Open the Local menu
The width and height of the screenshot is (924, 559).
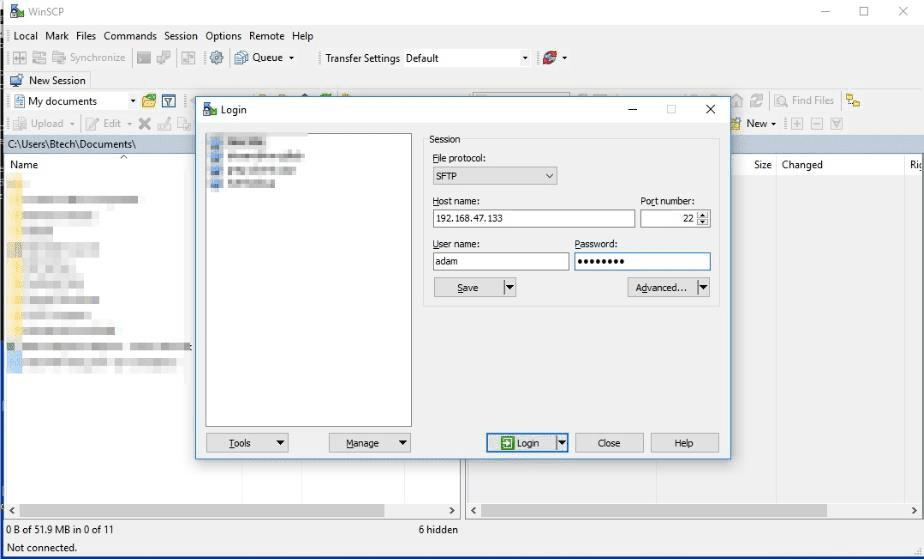point(25,36)
